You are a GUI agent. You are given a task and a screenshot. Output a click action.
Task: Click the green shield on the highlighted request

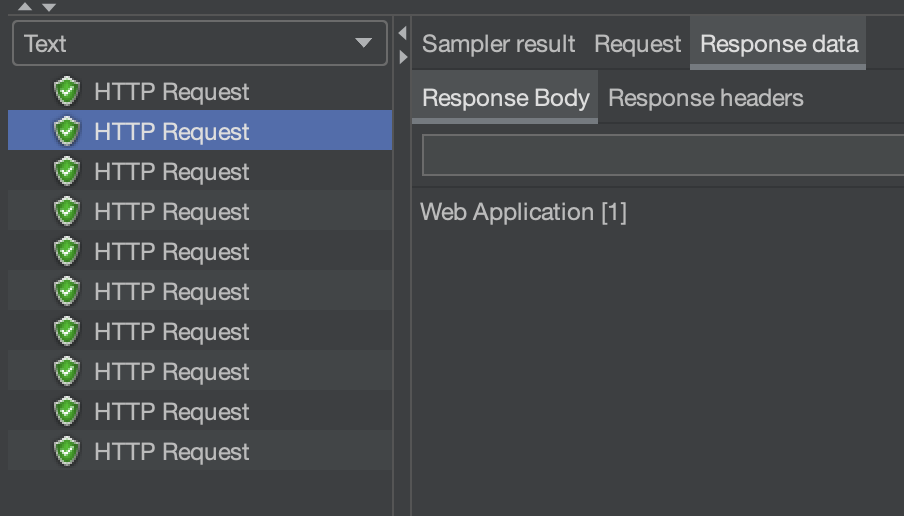(x=67, y=132)
